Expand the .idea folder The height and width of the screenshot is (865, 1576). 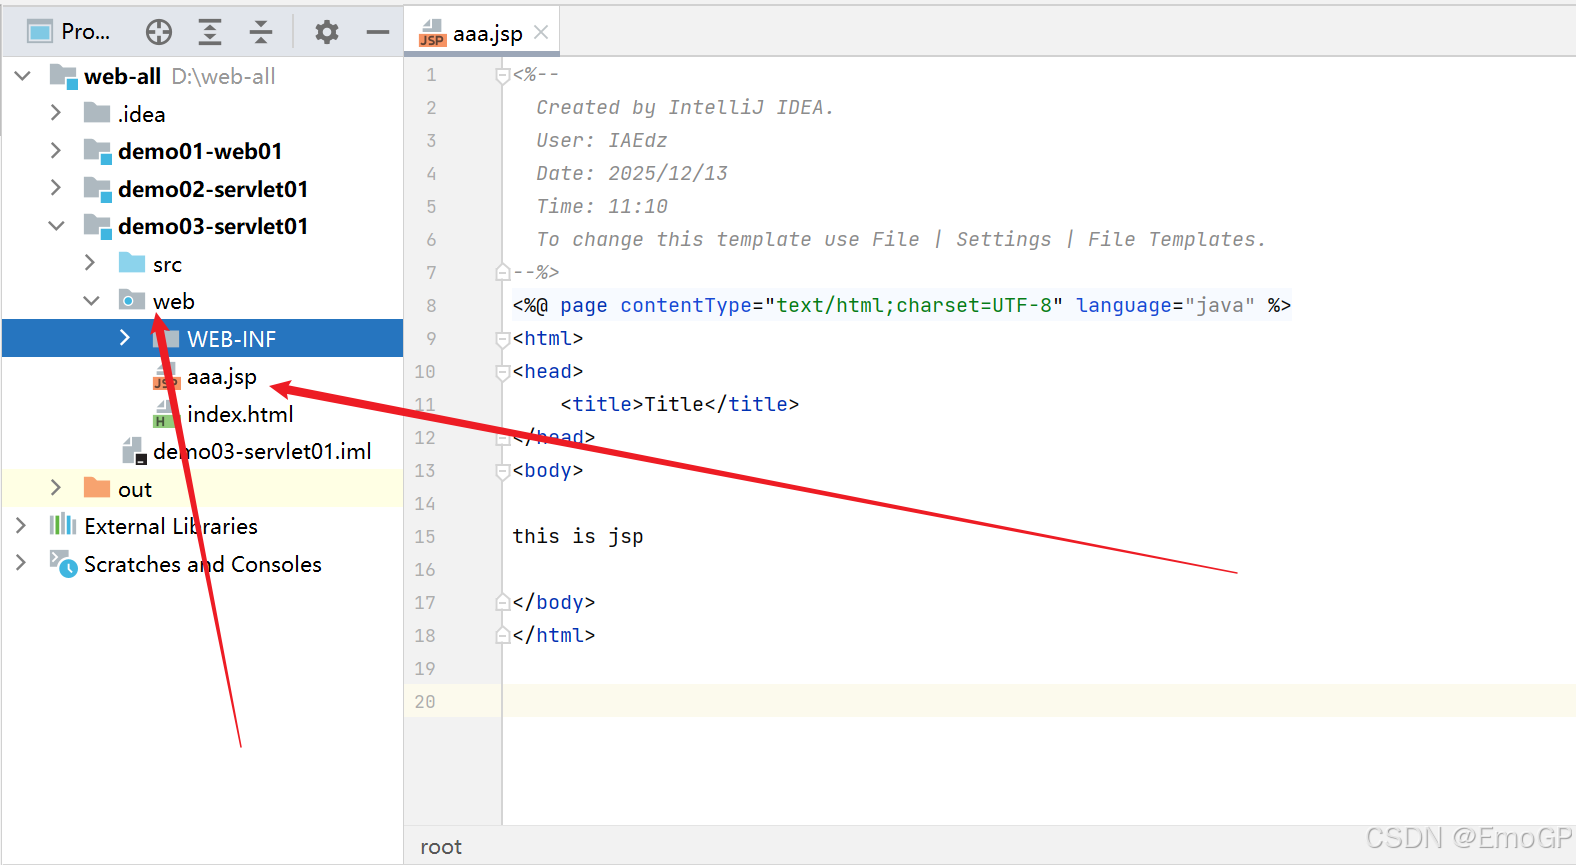(56, 113)
